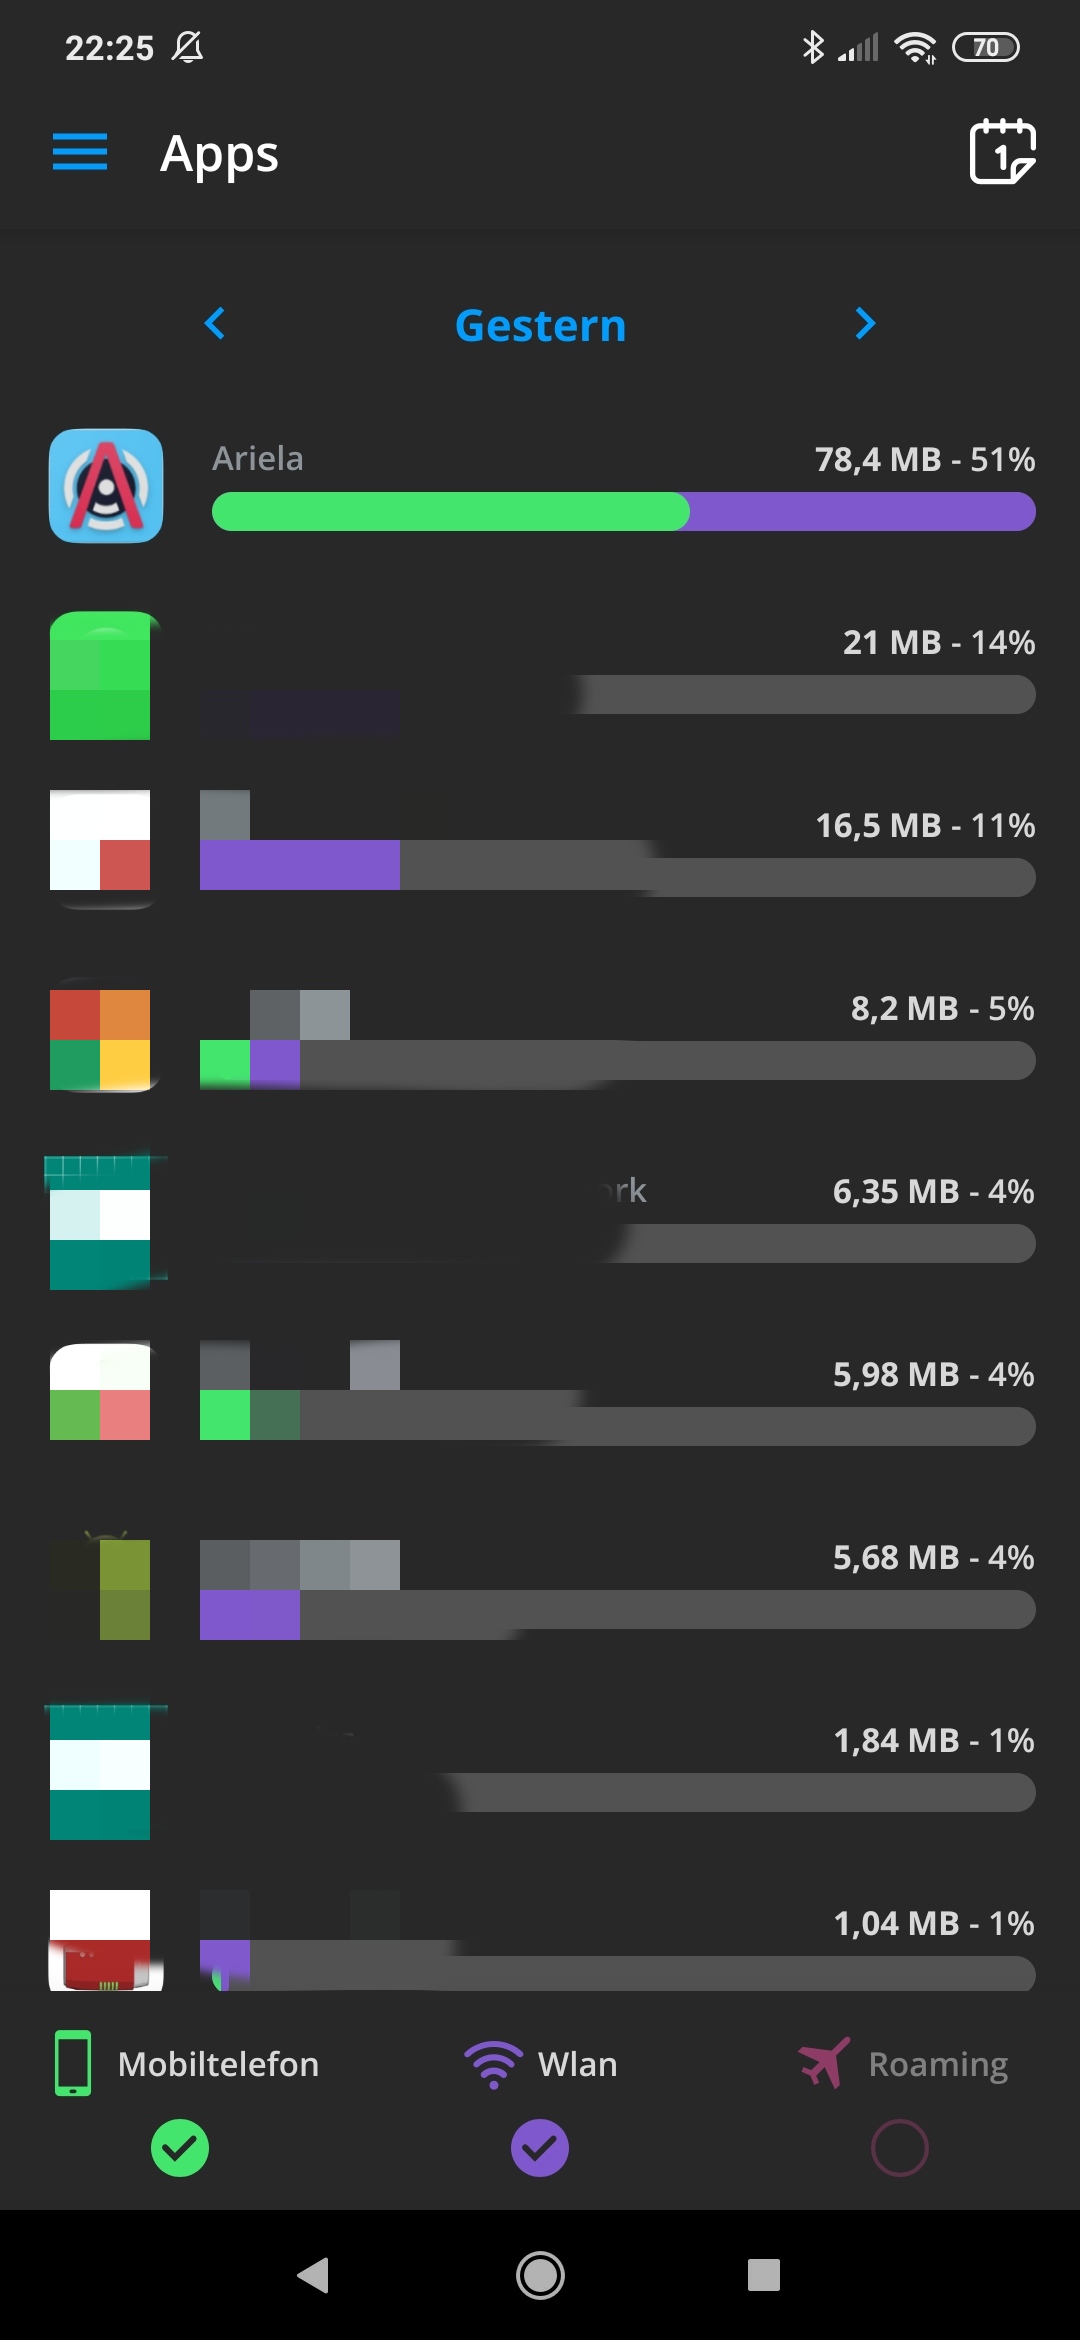
Task: Open the hamburger navigation menu
Action: coord(80,152)
